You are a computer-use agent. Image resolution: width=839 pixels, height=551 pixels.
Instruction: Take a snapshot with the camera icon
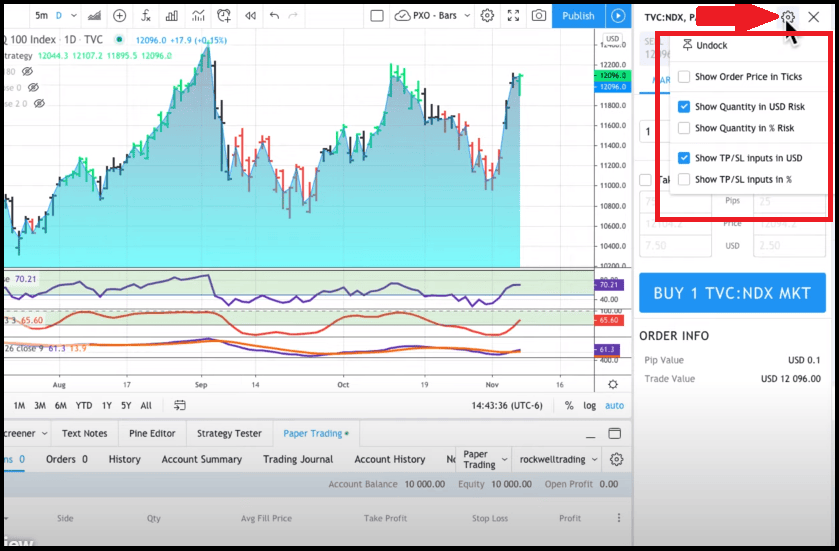539,16
